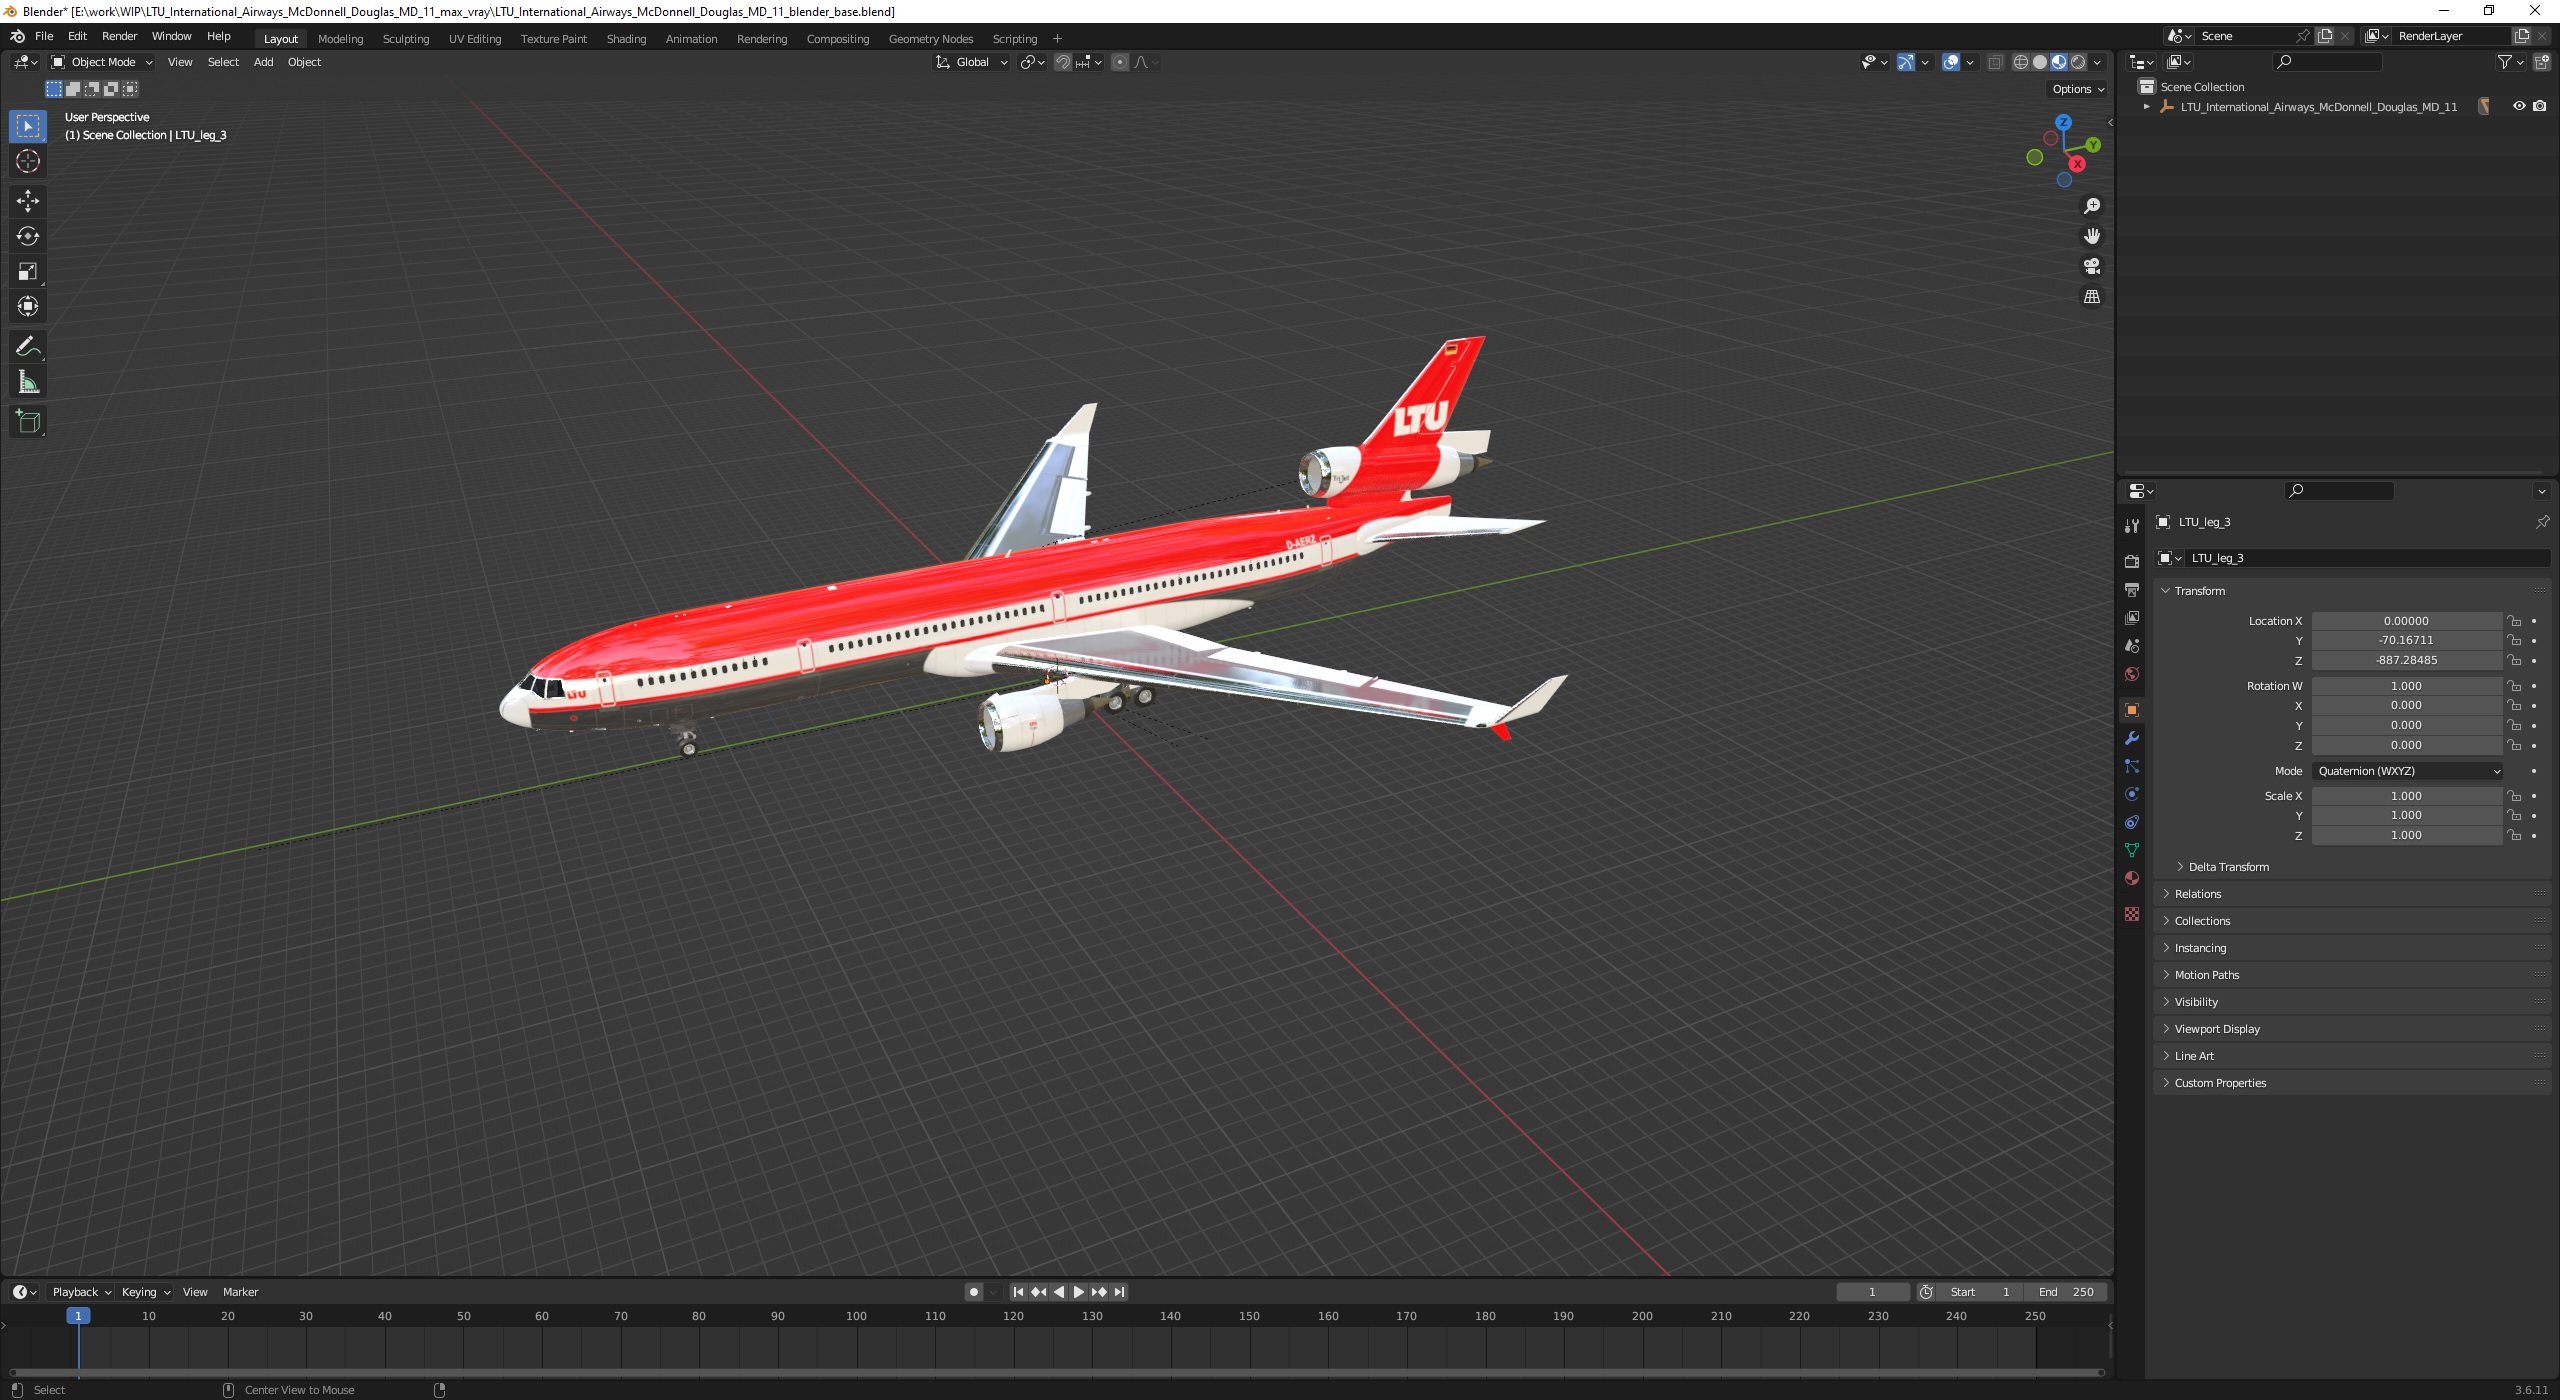Open the Scene properties tab
This screenshot has height=1400, width=2560.
coord(2132,645)
